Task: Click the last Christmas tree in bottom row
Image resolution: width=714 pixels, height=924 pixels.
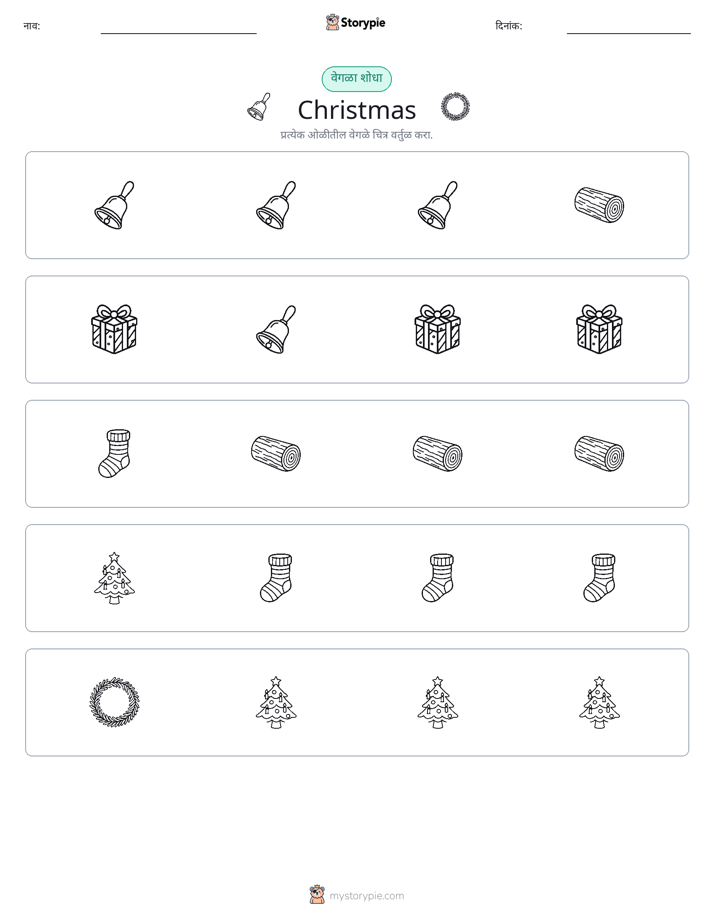Action: 599,702
